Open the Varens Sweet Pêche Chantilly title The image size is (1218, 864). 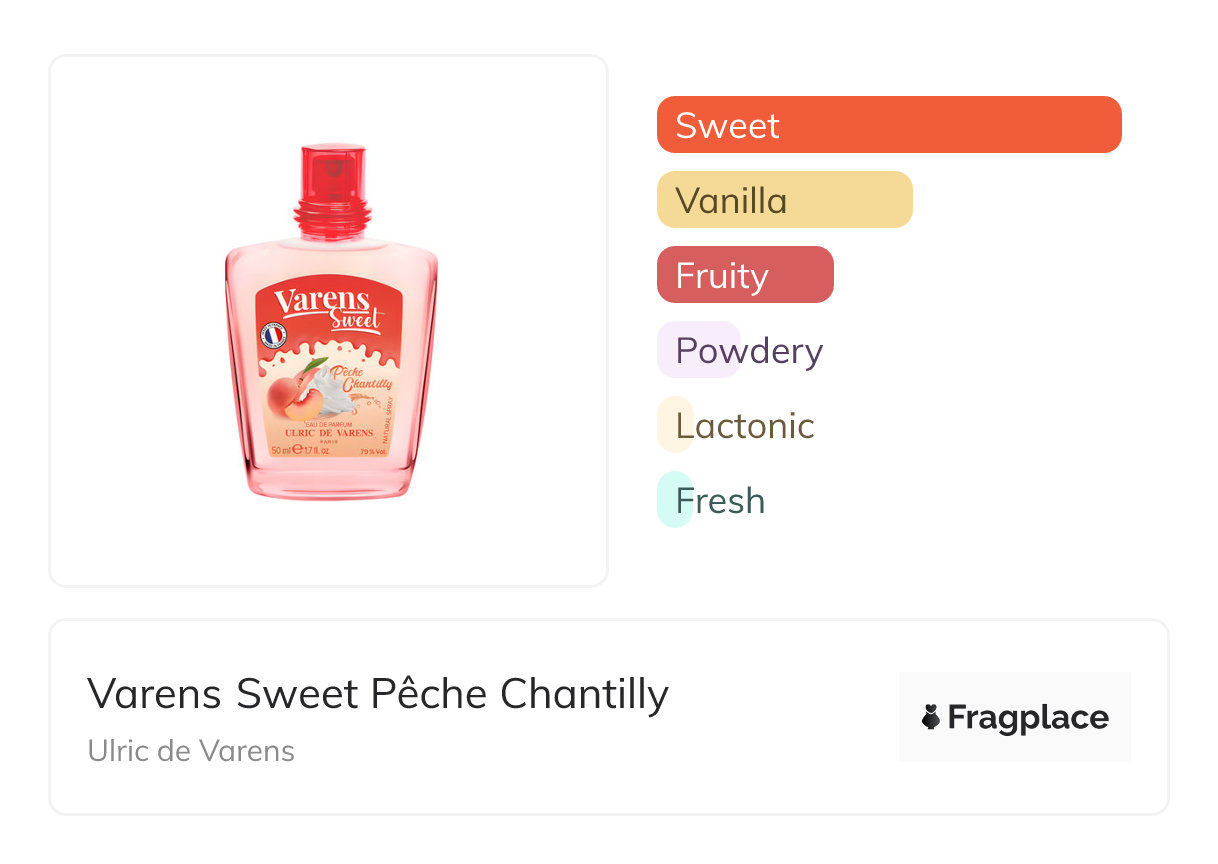pos(378,693)
